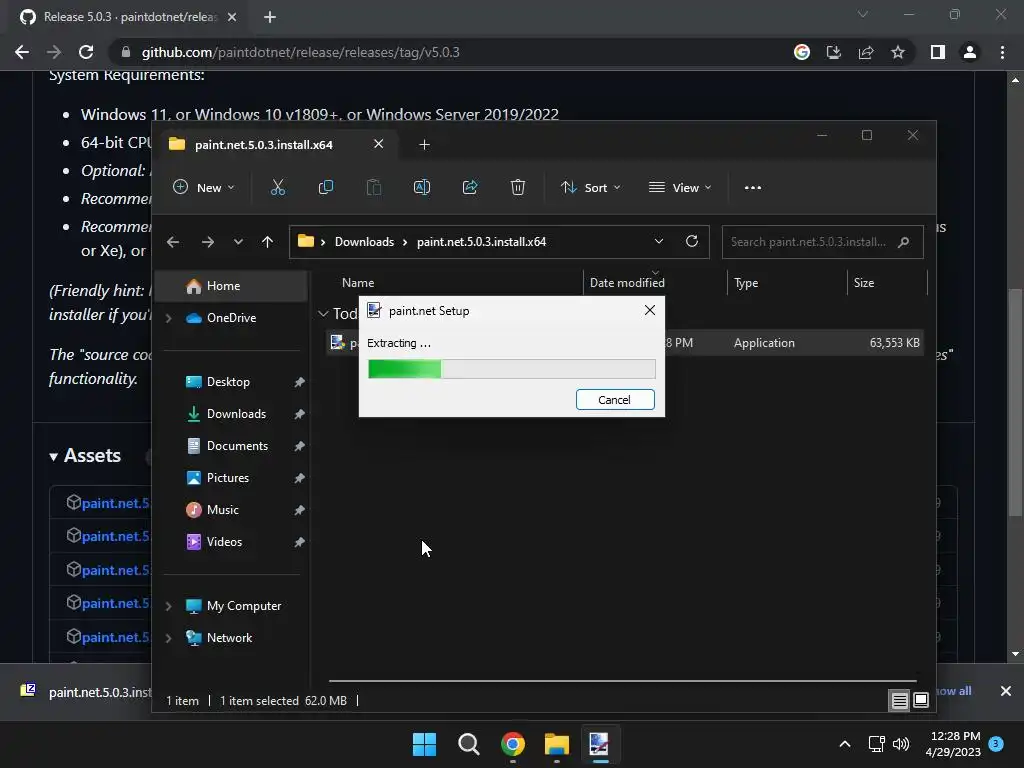Click the Chrome address bar URL
Image resolution: width=1024 pixels, height=768 pixels.
300,52
